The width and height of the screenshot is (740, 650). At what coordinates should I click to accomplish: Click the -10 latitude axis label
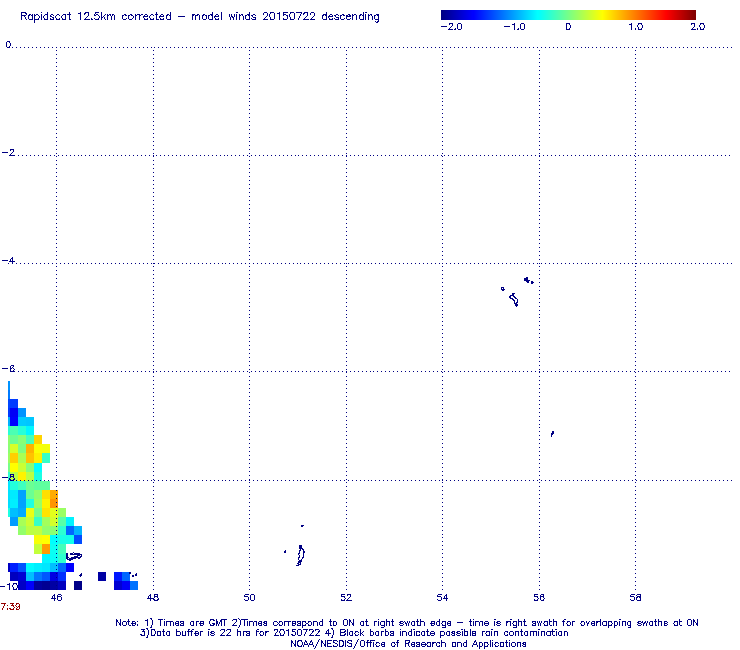(x=9, y=586)
